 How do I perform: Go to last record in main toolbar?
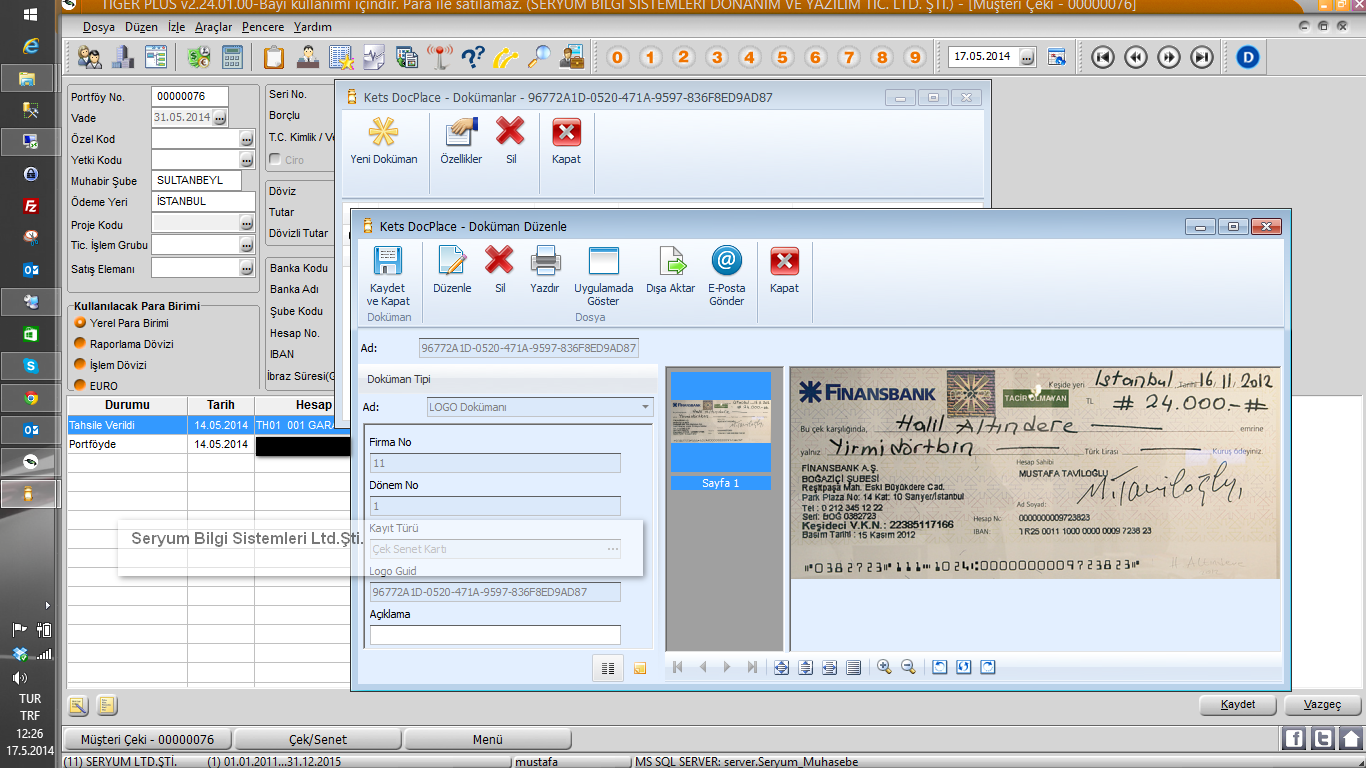(x=1202, y=57)
